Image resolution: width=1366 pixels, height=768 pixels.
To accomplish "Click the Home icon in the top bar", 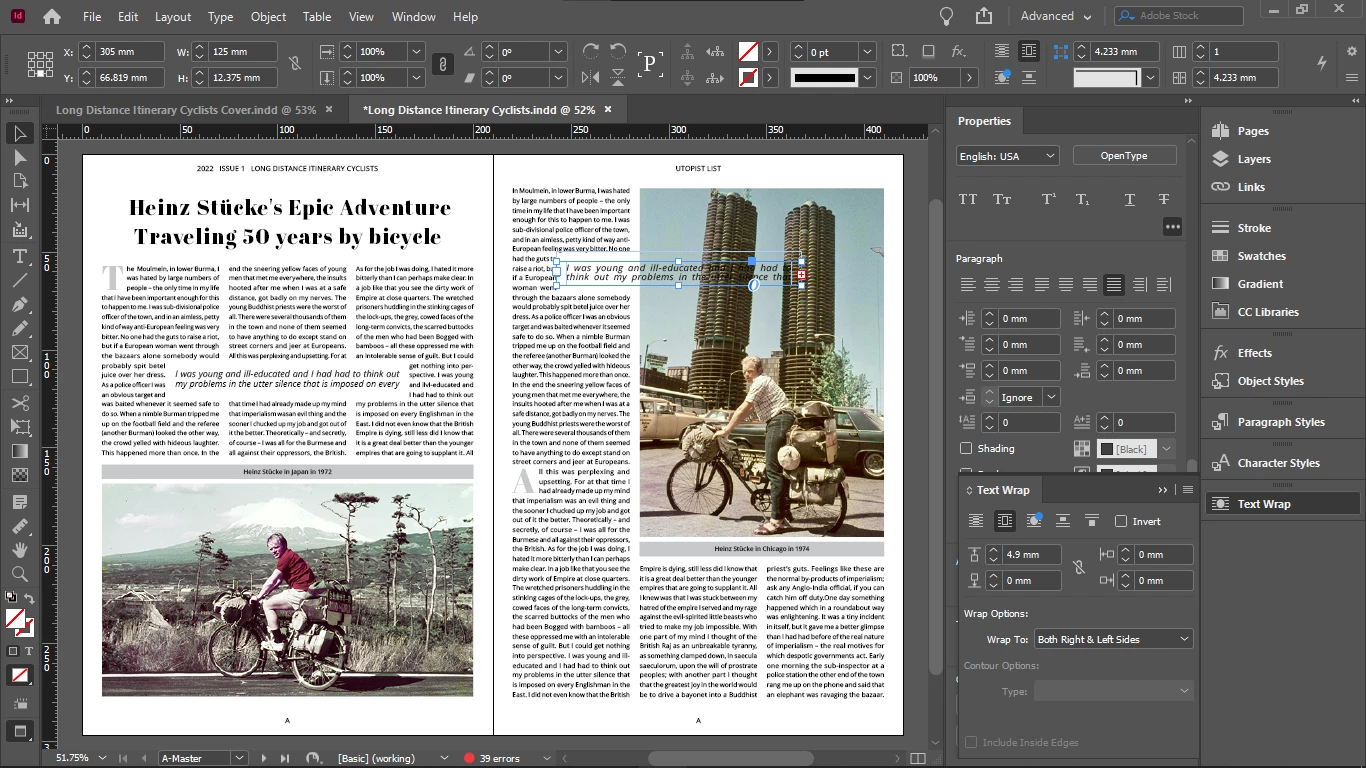I will coord(52,17).
